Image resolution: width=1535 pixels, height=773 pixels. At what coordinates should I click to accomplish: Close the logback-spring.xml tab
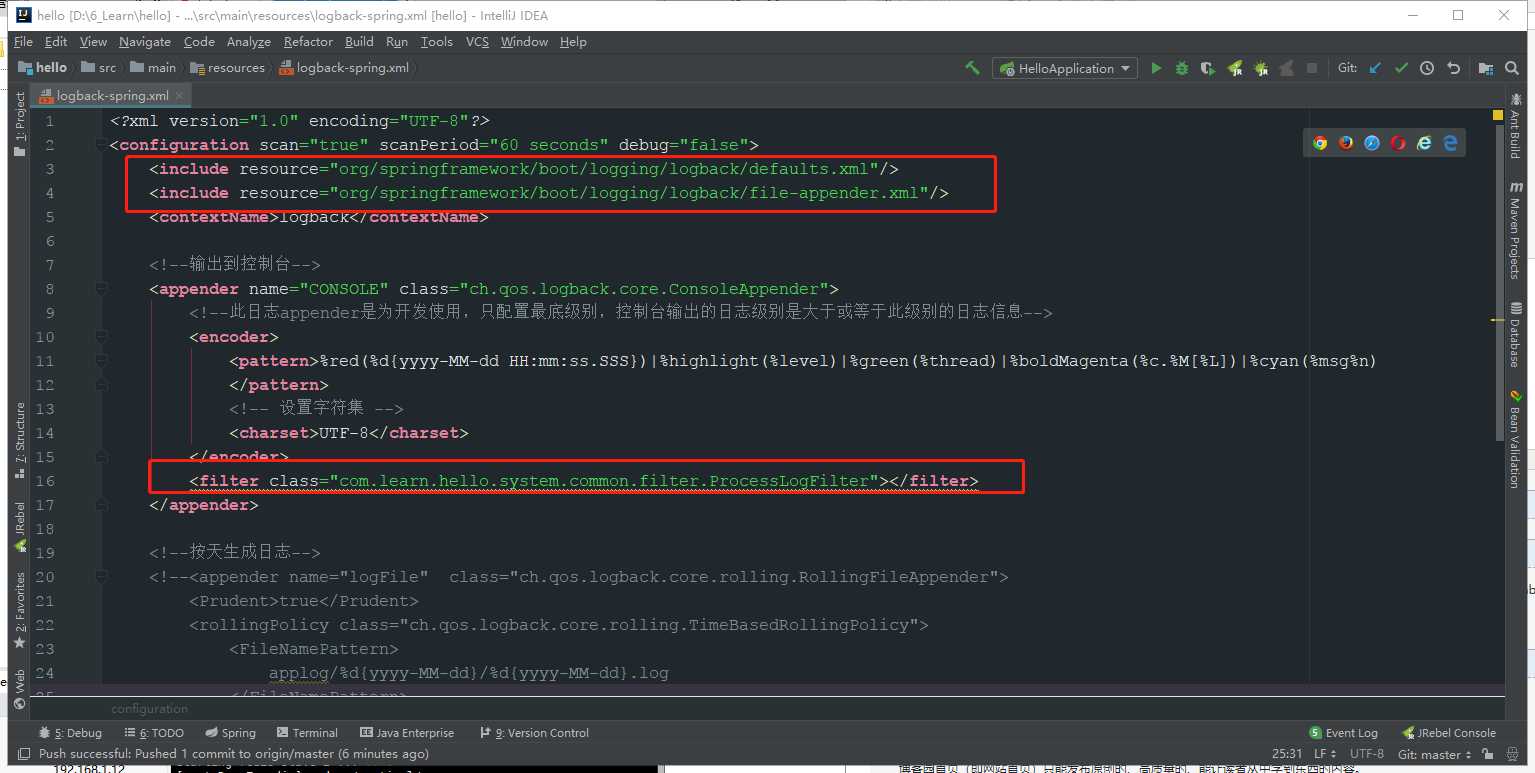tap(181, 96)
